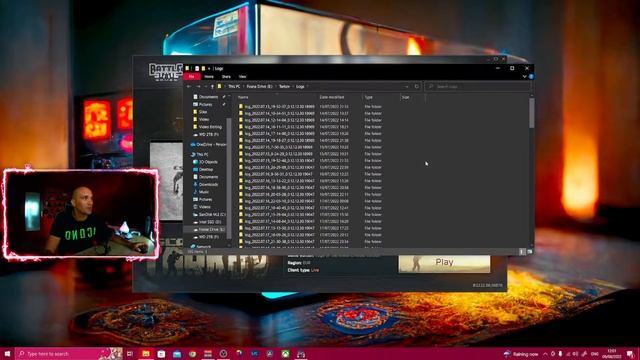The height and width of the screenshot is (360, 640).
Task: Show hidden system tray icons
Action: pyautogui.click(x=545, y=354)
